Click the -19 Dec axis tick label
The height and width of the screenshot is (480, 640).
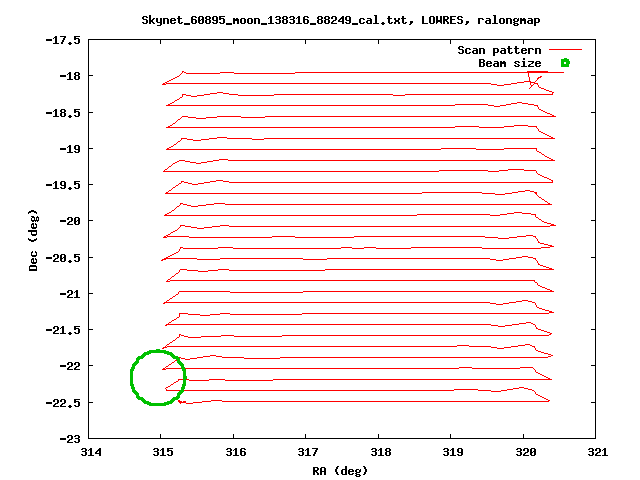pos(70,149)
